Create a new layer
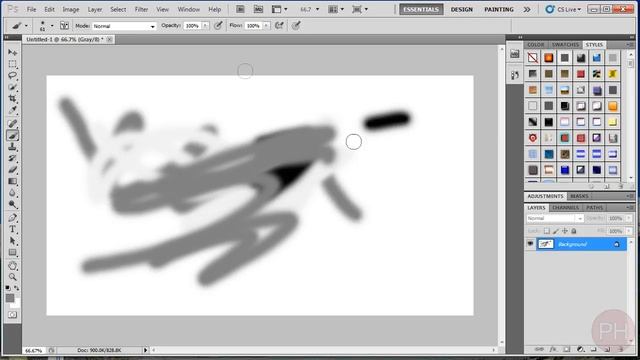The height and width of the screenshot is (360, 640). (x=607, y=349)
